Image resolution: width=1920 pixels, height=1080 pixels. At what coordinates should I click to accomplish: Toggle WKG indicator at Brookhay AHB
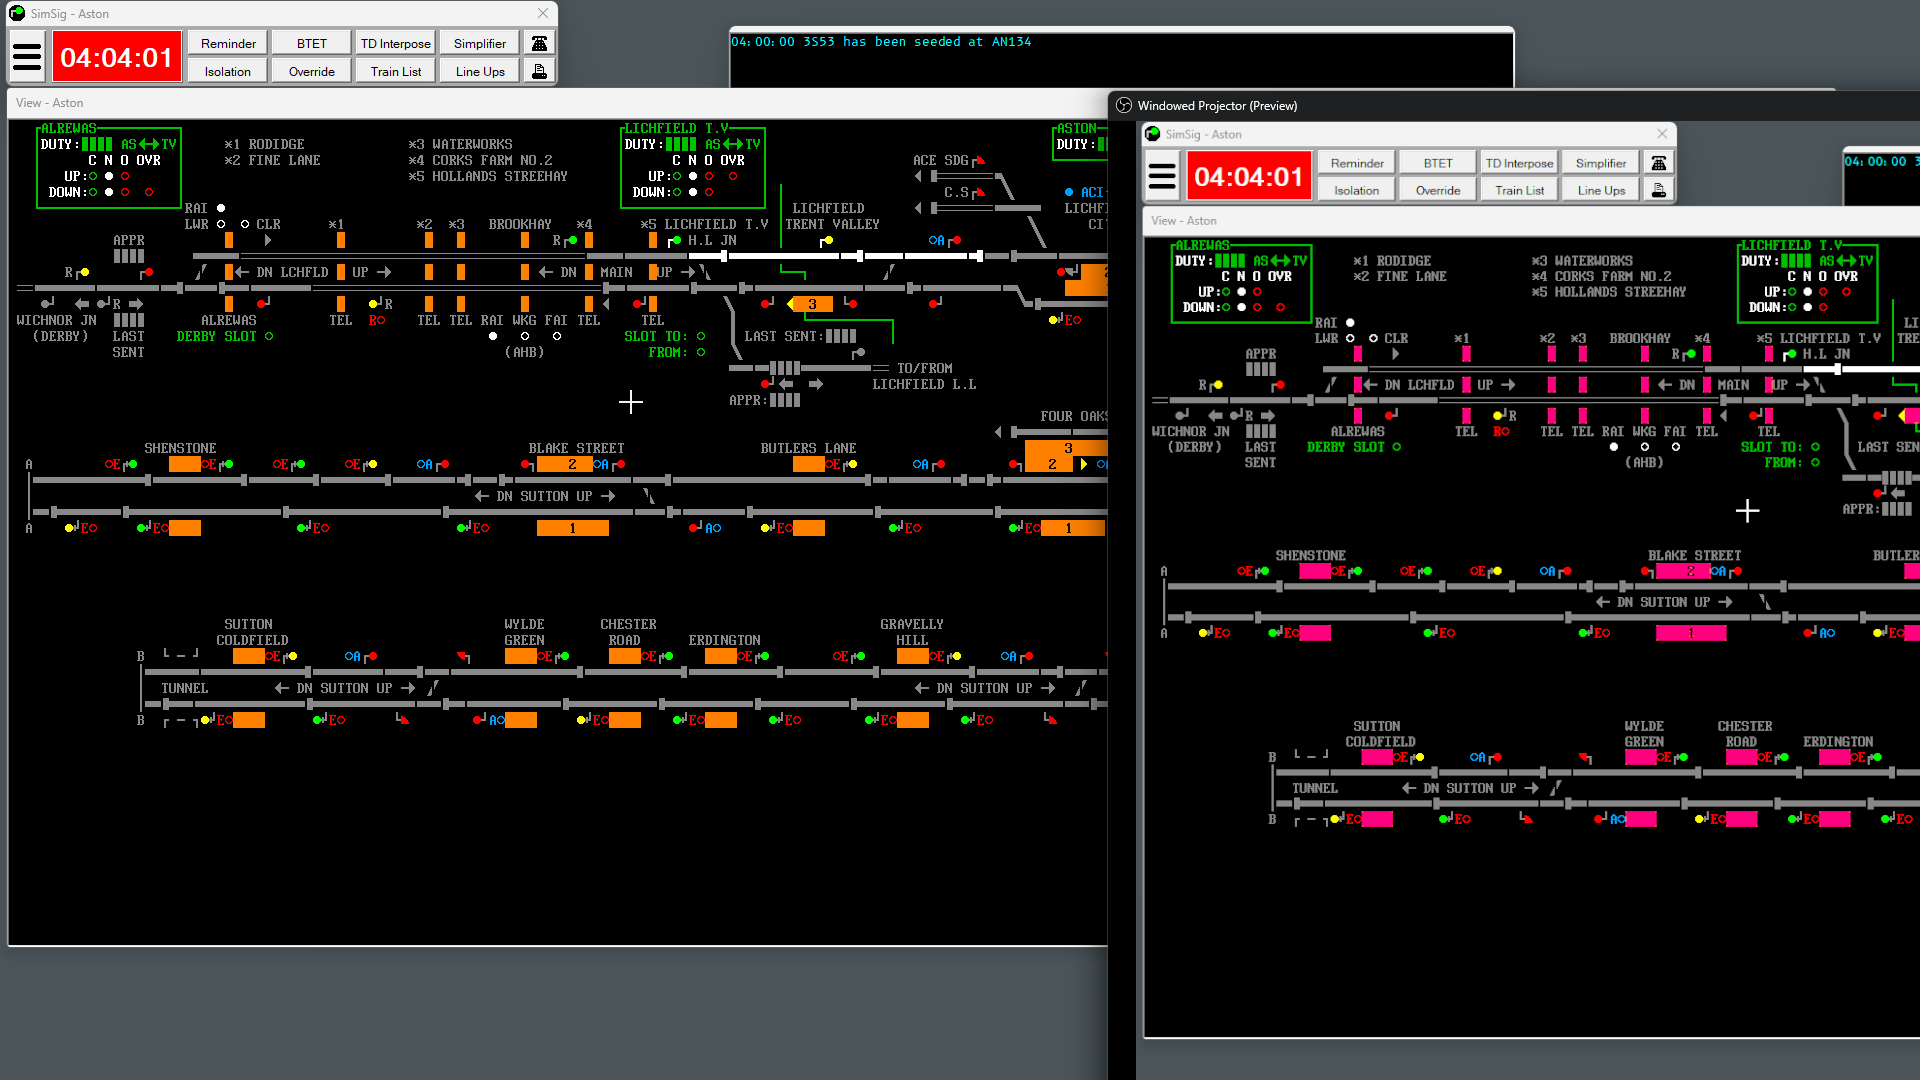(x=525, y=336)
